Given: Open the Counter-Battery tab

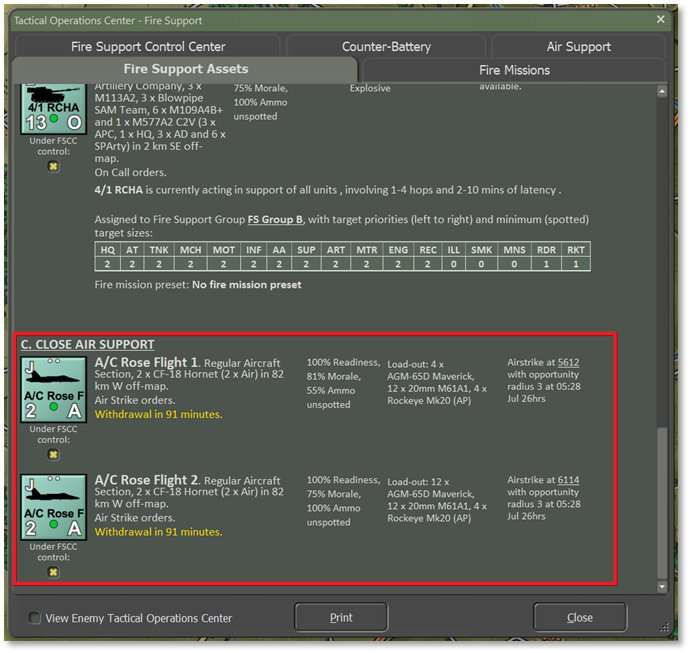Looking at the screenshot, I should 386,47.
